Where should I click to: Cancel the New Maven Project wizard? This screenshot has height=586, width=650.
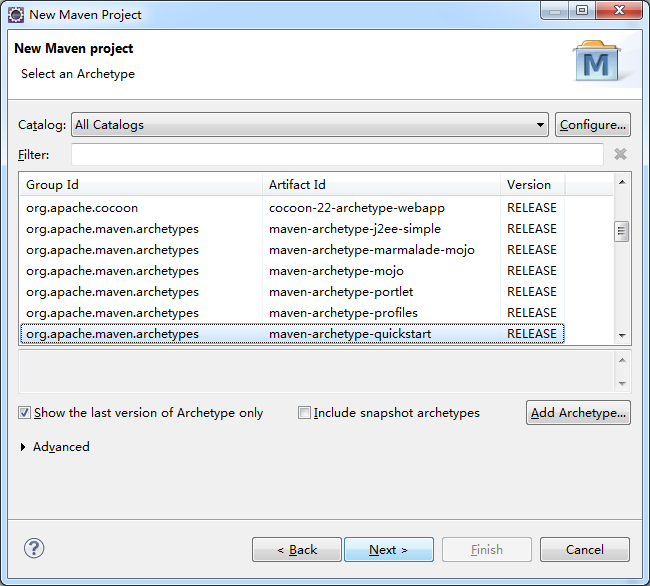click(585, 550)
